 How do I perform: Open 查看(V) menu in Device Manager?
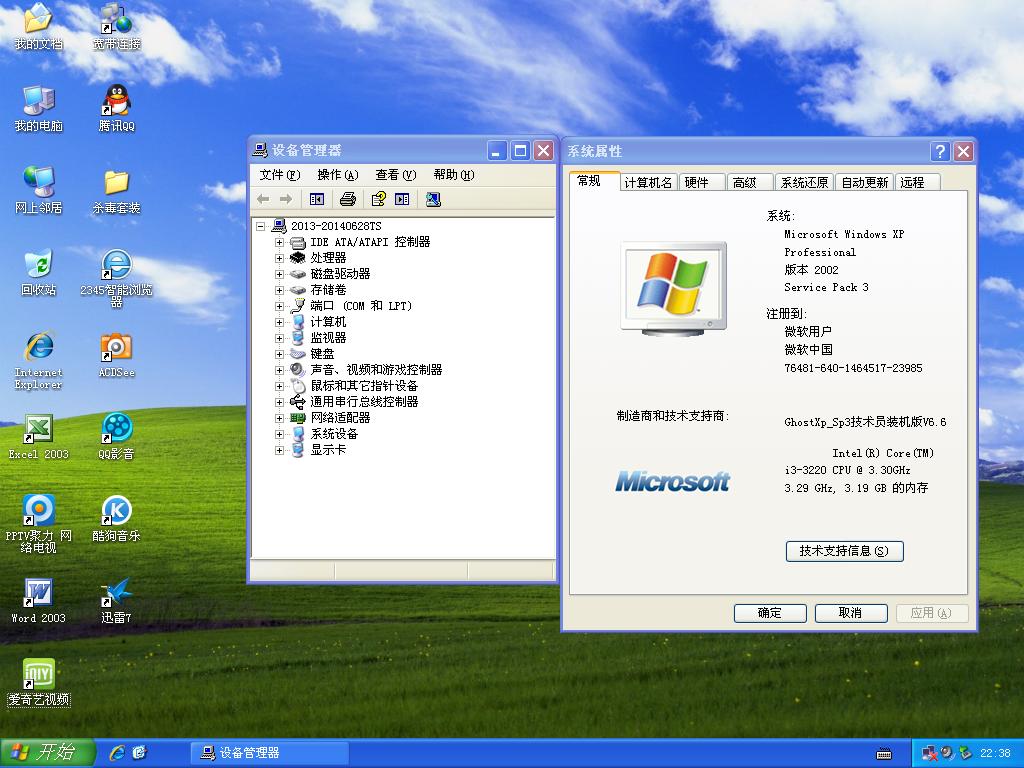(x=396, y=175)
